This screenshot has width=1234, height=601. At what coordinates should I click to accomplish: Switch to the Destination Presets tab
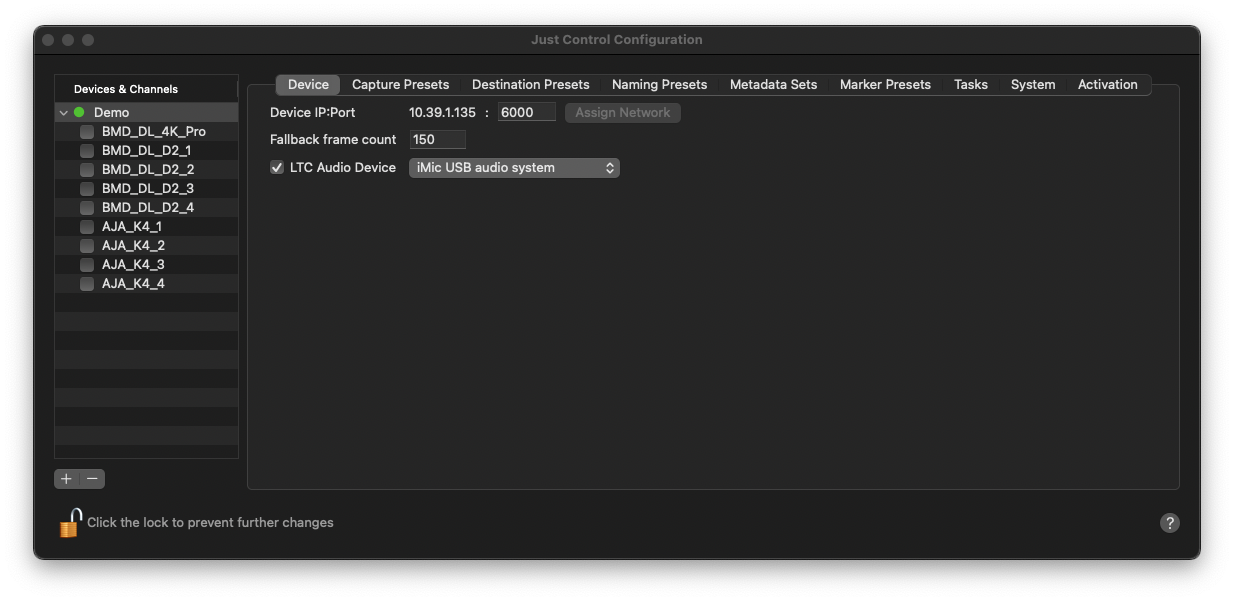[x=531, y=85]
